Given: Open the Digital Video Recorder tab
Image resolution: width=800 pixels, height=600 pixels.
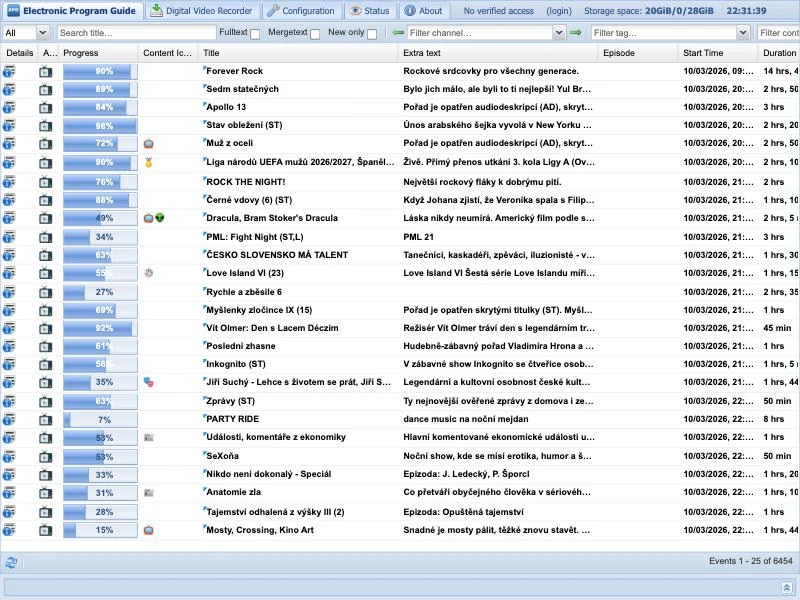Looking at the screenshot, I should (202, 11).
